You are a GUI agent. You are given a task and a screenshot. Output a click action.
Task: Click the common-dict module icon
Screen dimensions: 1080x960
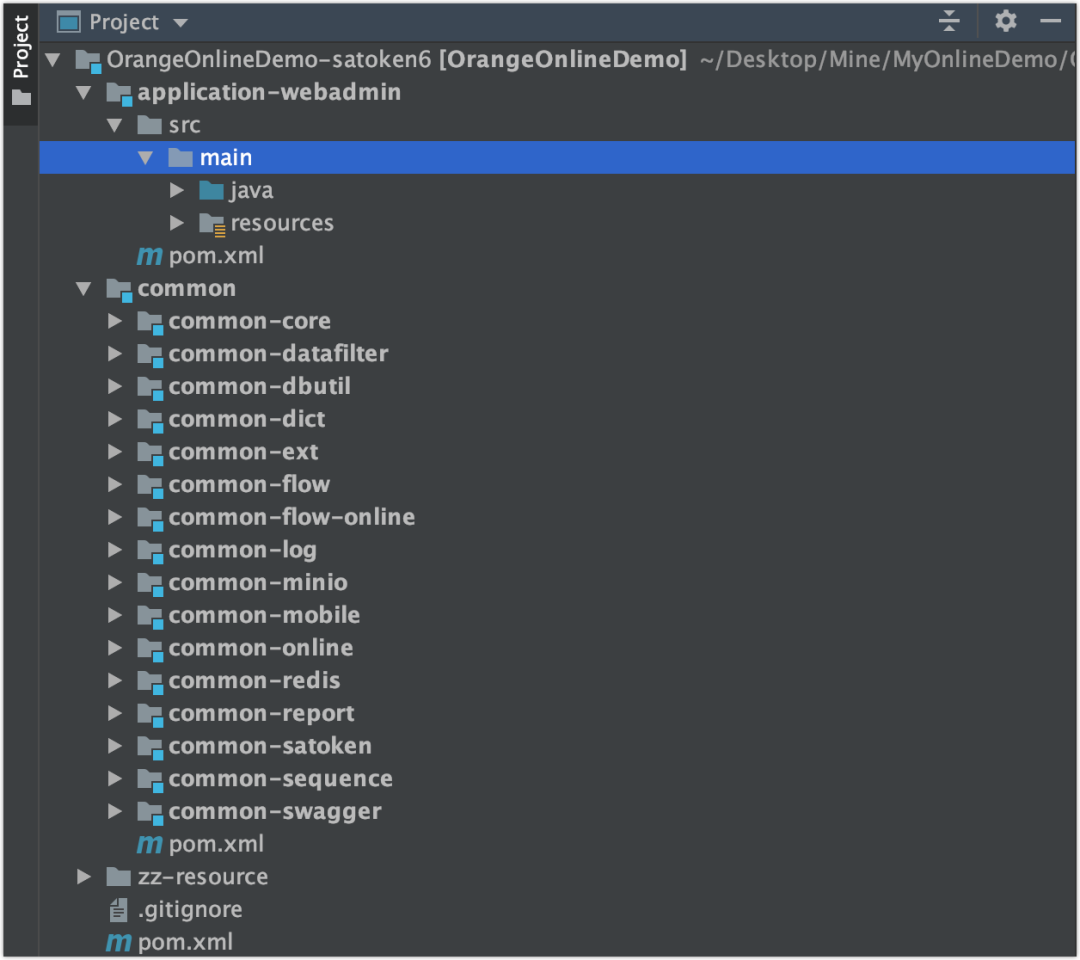click(x=149, y=420)
